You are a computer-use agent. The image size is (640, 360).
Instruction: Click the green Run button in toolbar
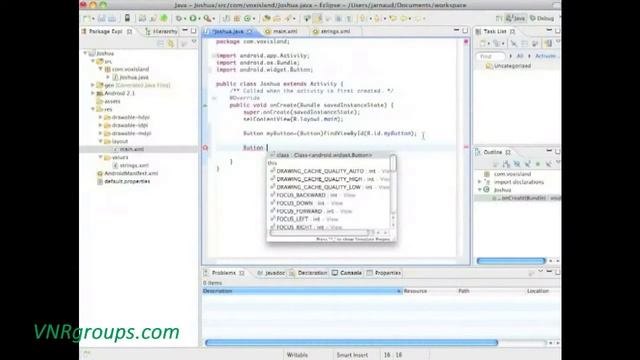193,18
